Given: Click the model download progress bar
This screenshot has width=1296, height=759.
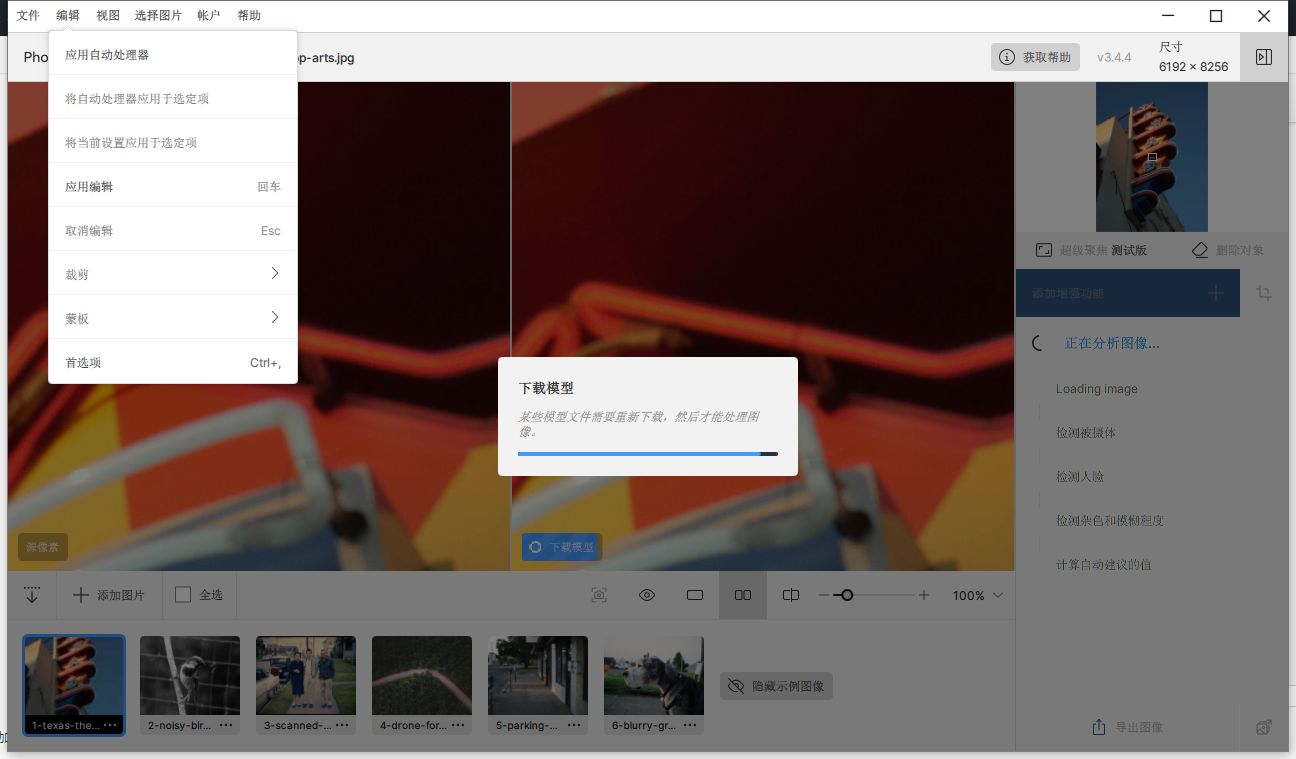Looking at the screenshot, I should point(648,454).
